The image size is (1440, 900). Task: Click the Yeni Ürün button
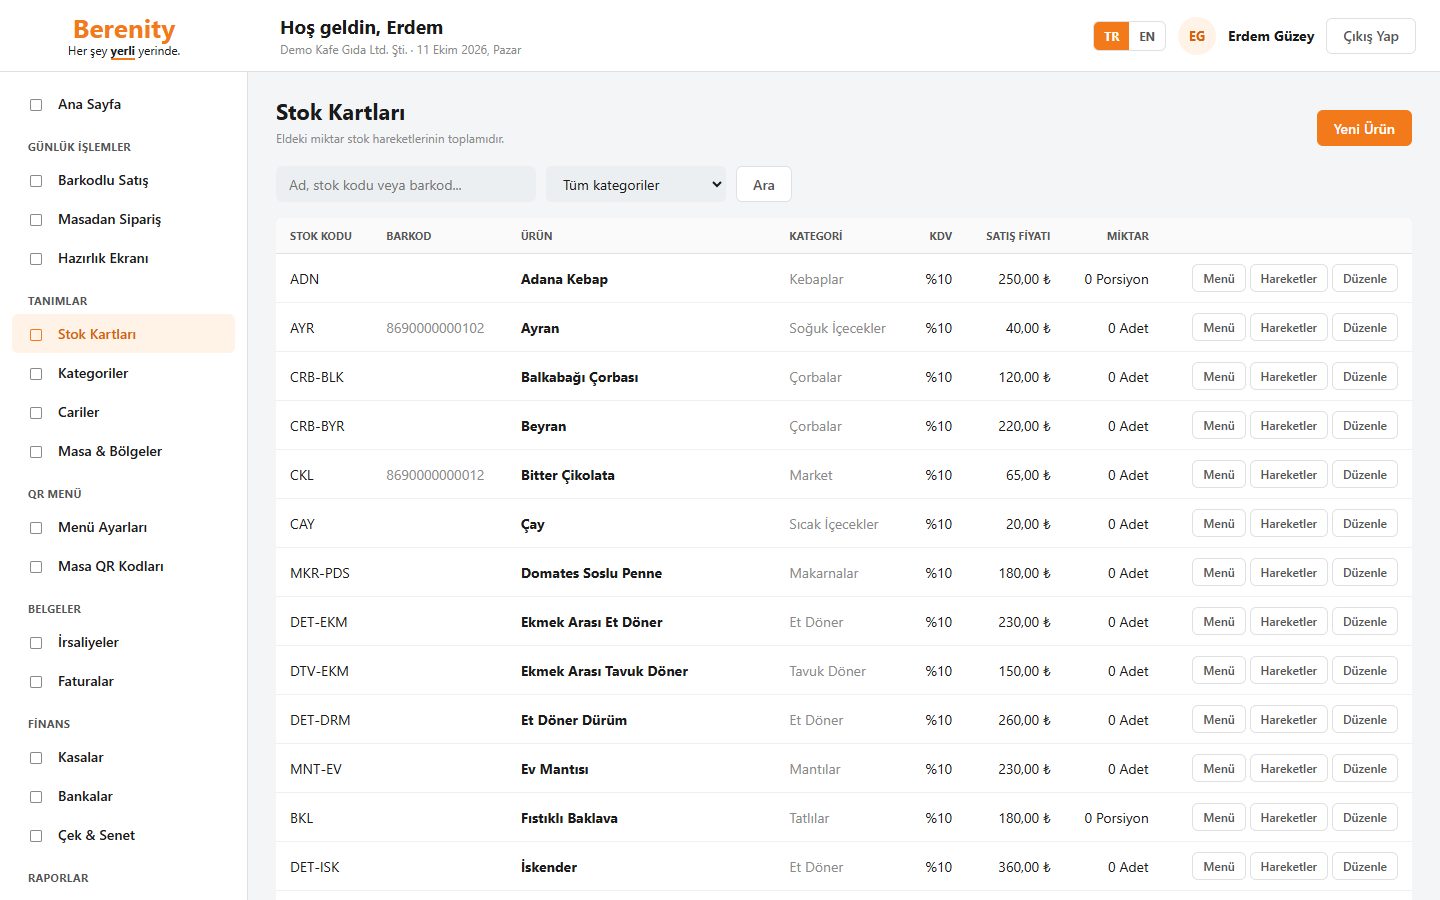[x=1364, y=128]
